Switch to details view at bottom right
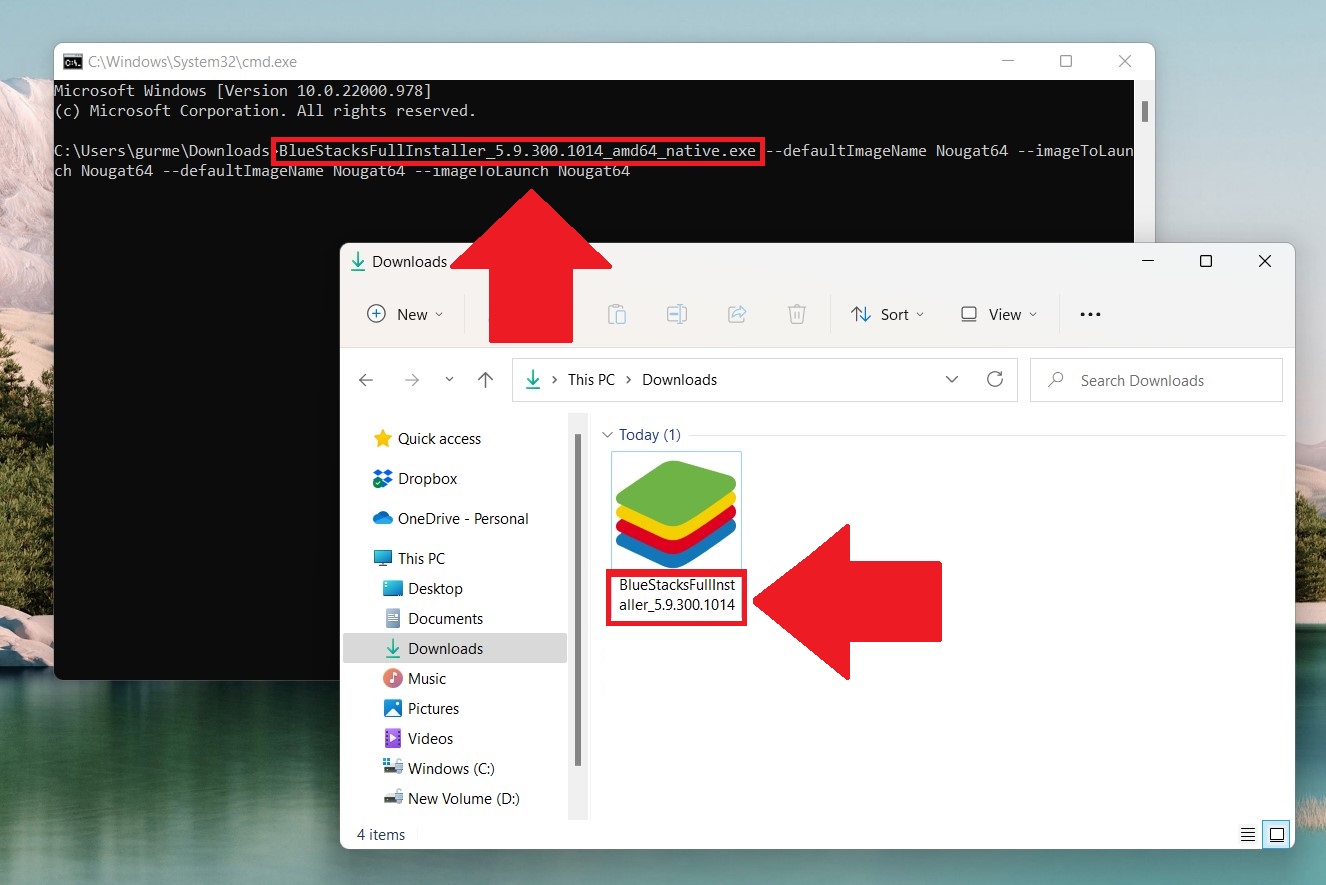The height and width of the screenshot is (885, 1326). click(x=1247, y=833)
